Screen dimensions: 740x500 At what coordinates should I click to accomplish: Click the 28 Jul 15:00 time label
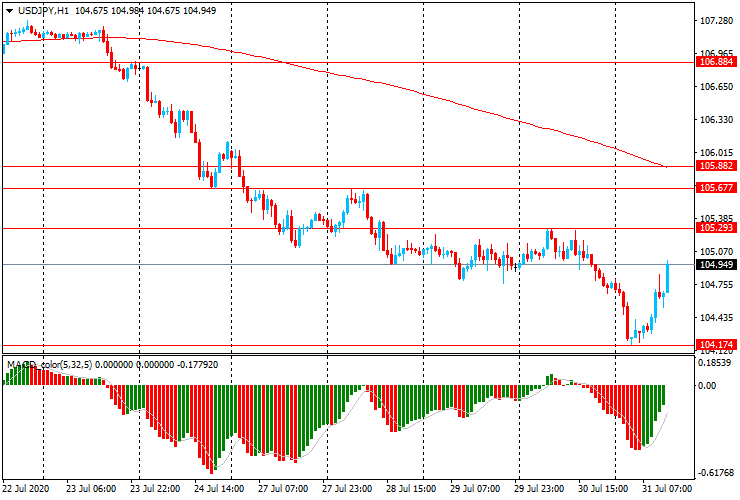tap(411, 488)
